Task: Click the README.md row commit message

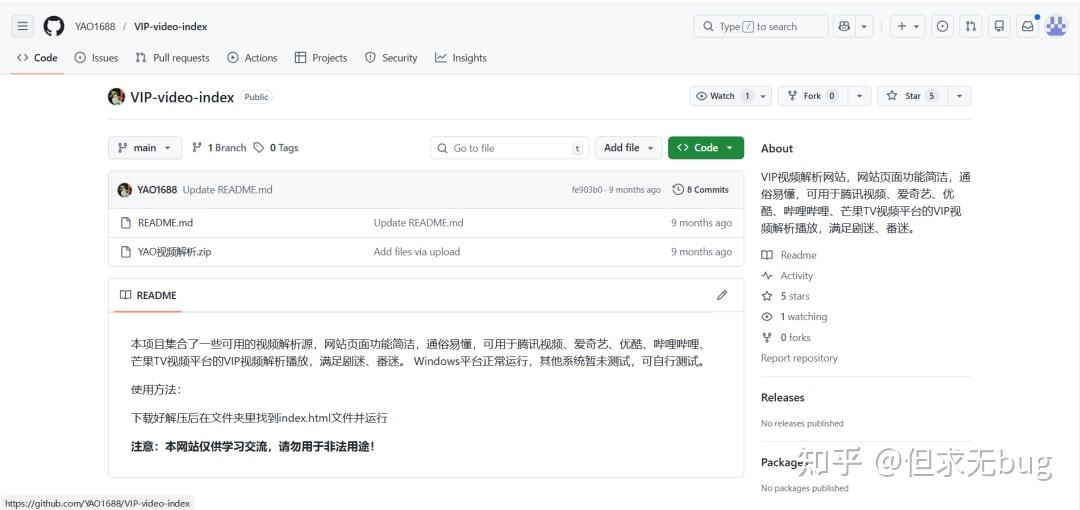Action: (x=418, y=223)
